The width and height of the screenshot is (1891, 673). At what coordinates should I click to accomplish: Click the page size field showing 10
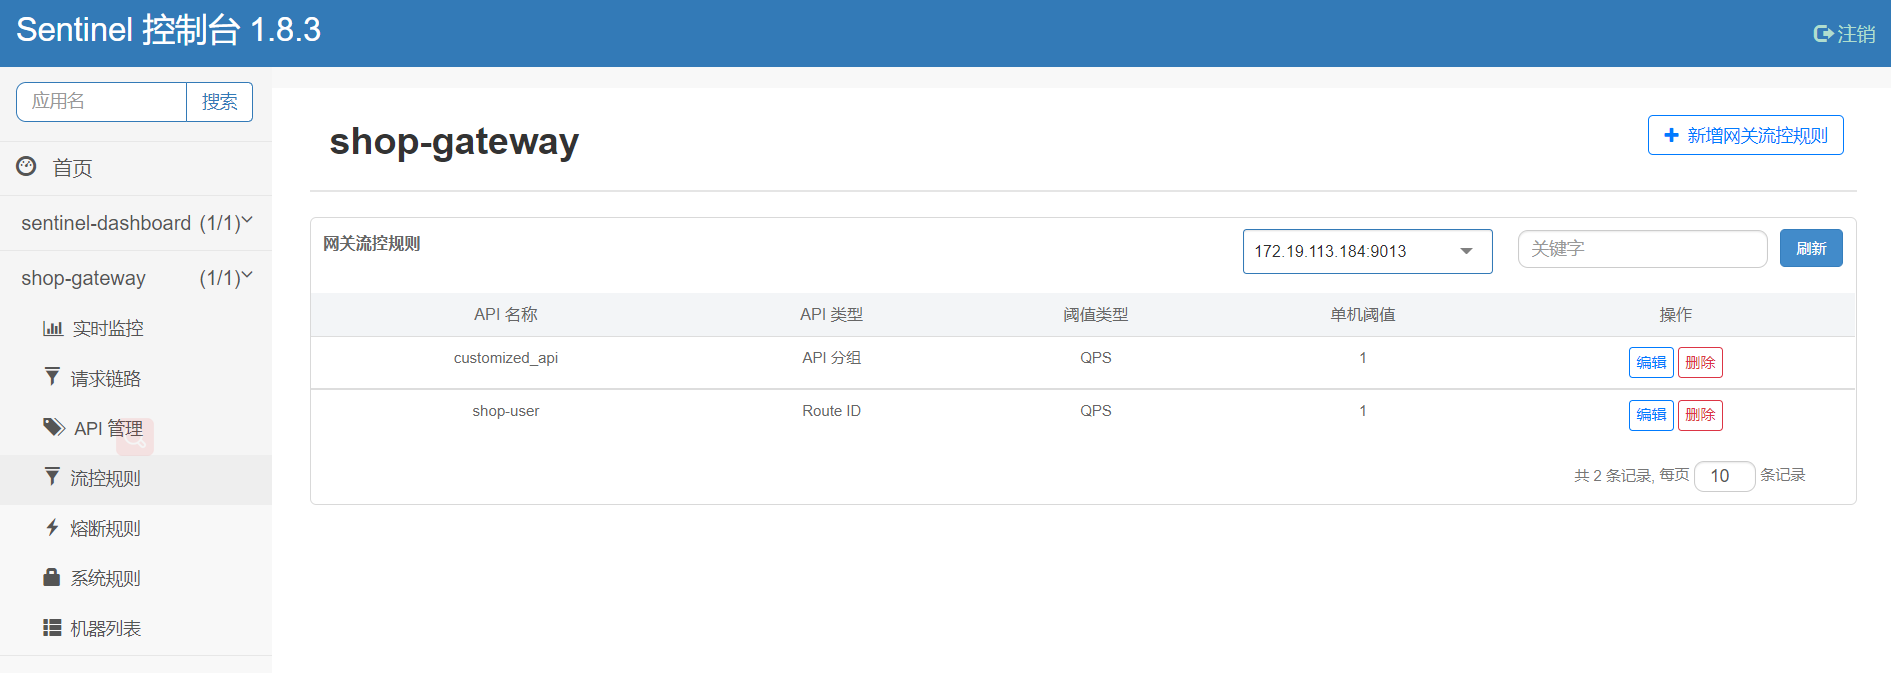pyautogui.click(x=1724, y=476)
